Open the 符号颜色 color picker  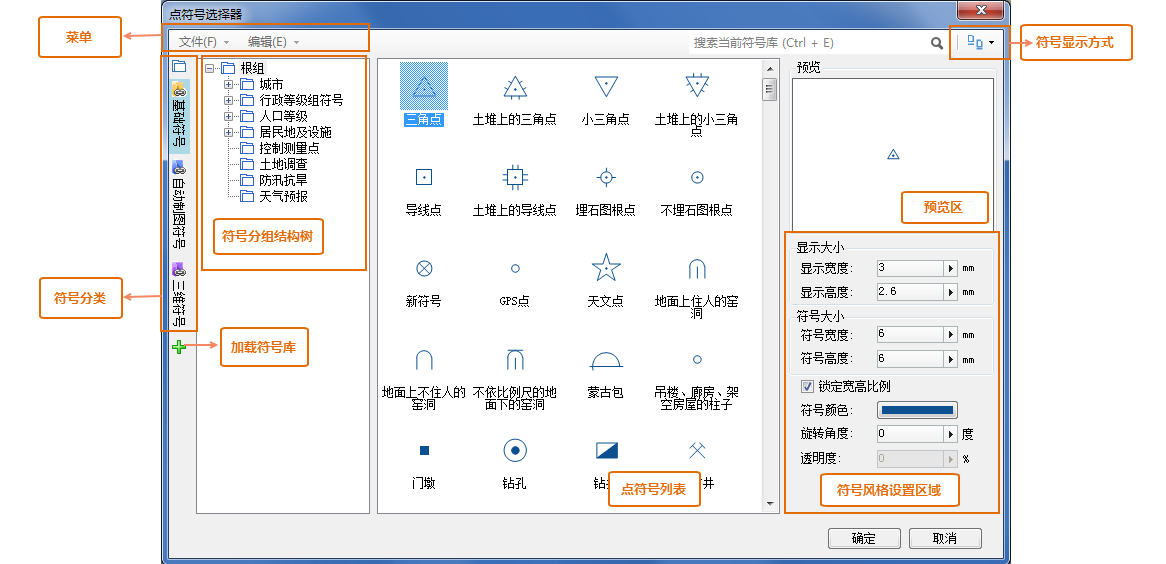(917, 410)
